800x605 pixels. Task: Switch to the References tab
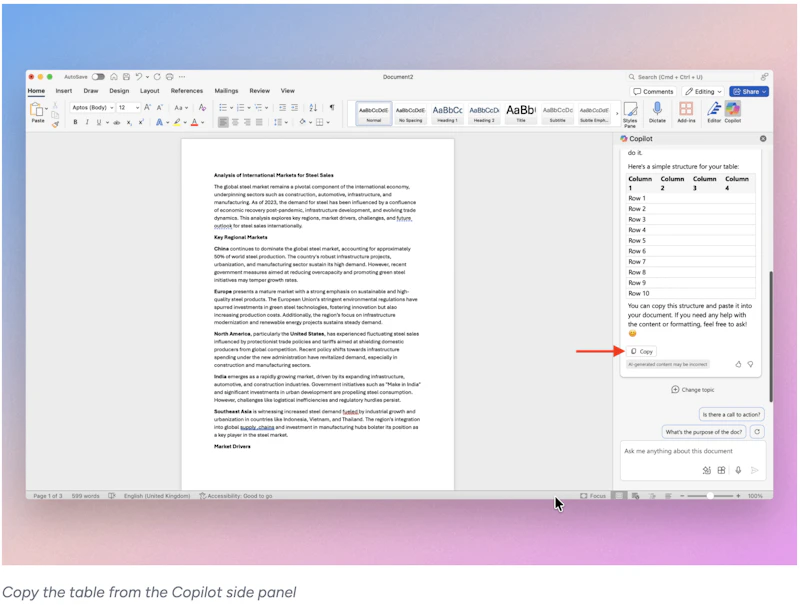pyautogui.click(x=187, y=91)
